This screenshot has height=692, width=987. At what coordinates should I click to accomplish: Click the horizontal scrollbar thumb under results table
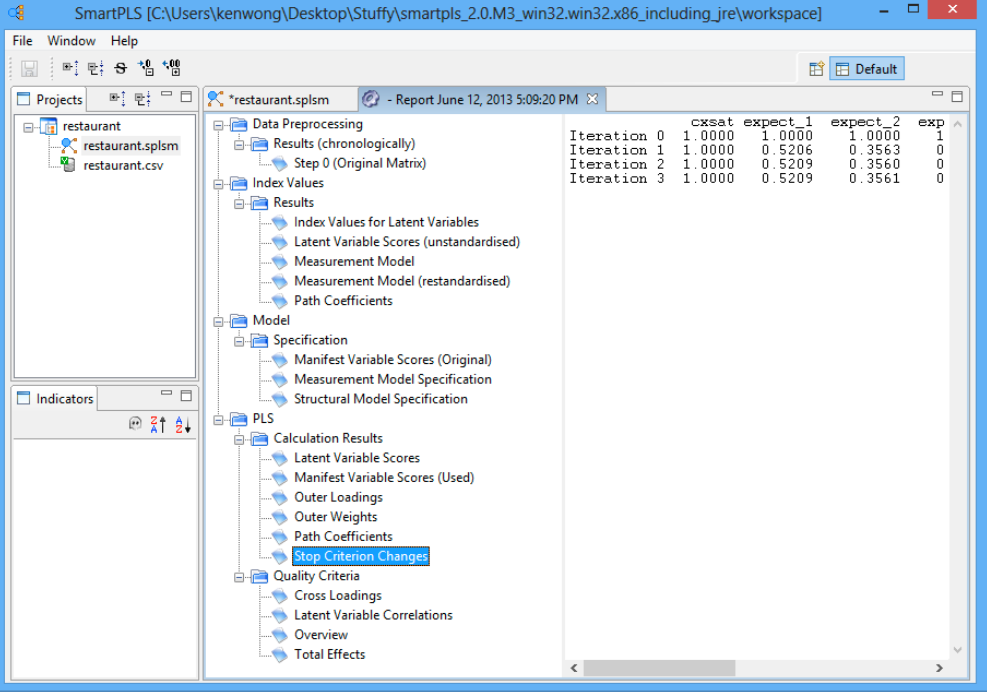click(x=658, y=667)
